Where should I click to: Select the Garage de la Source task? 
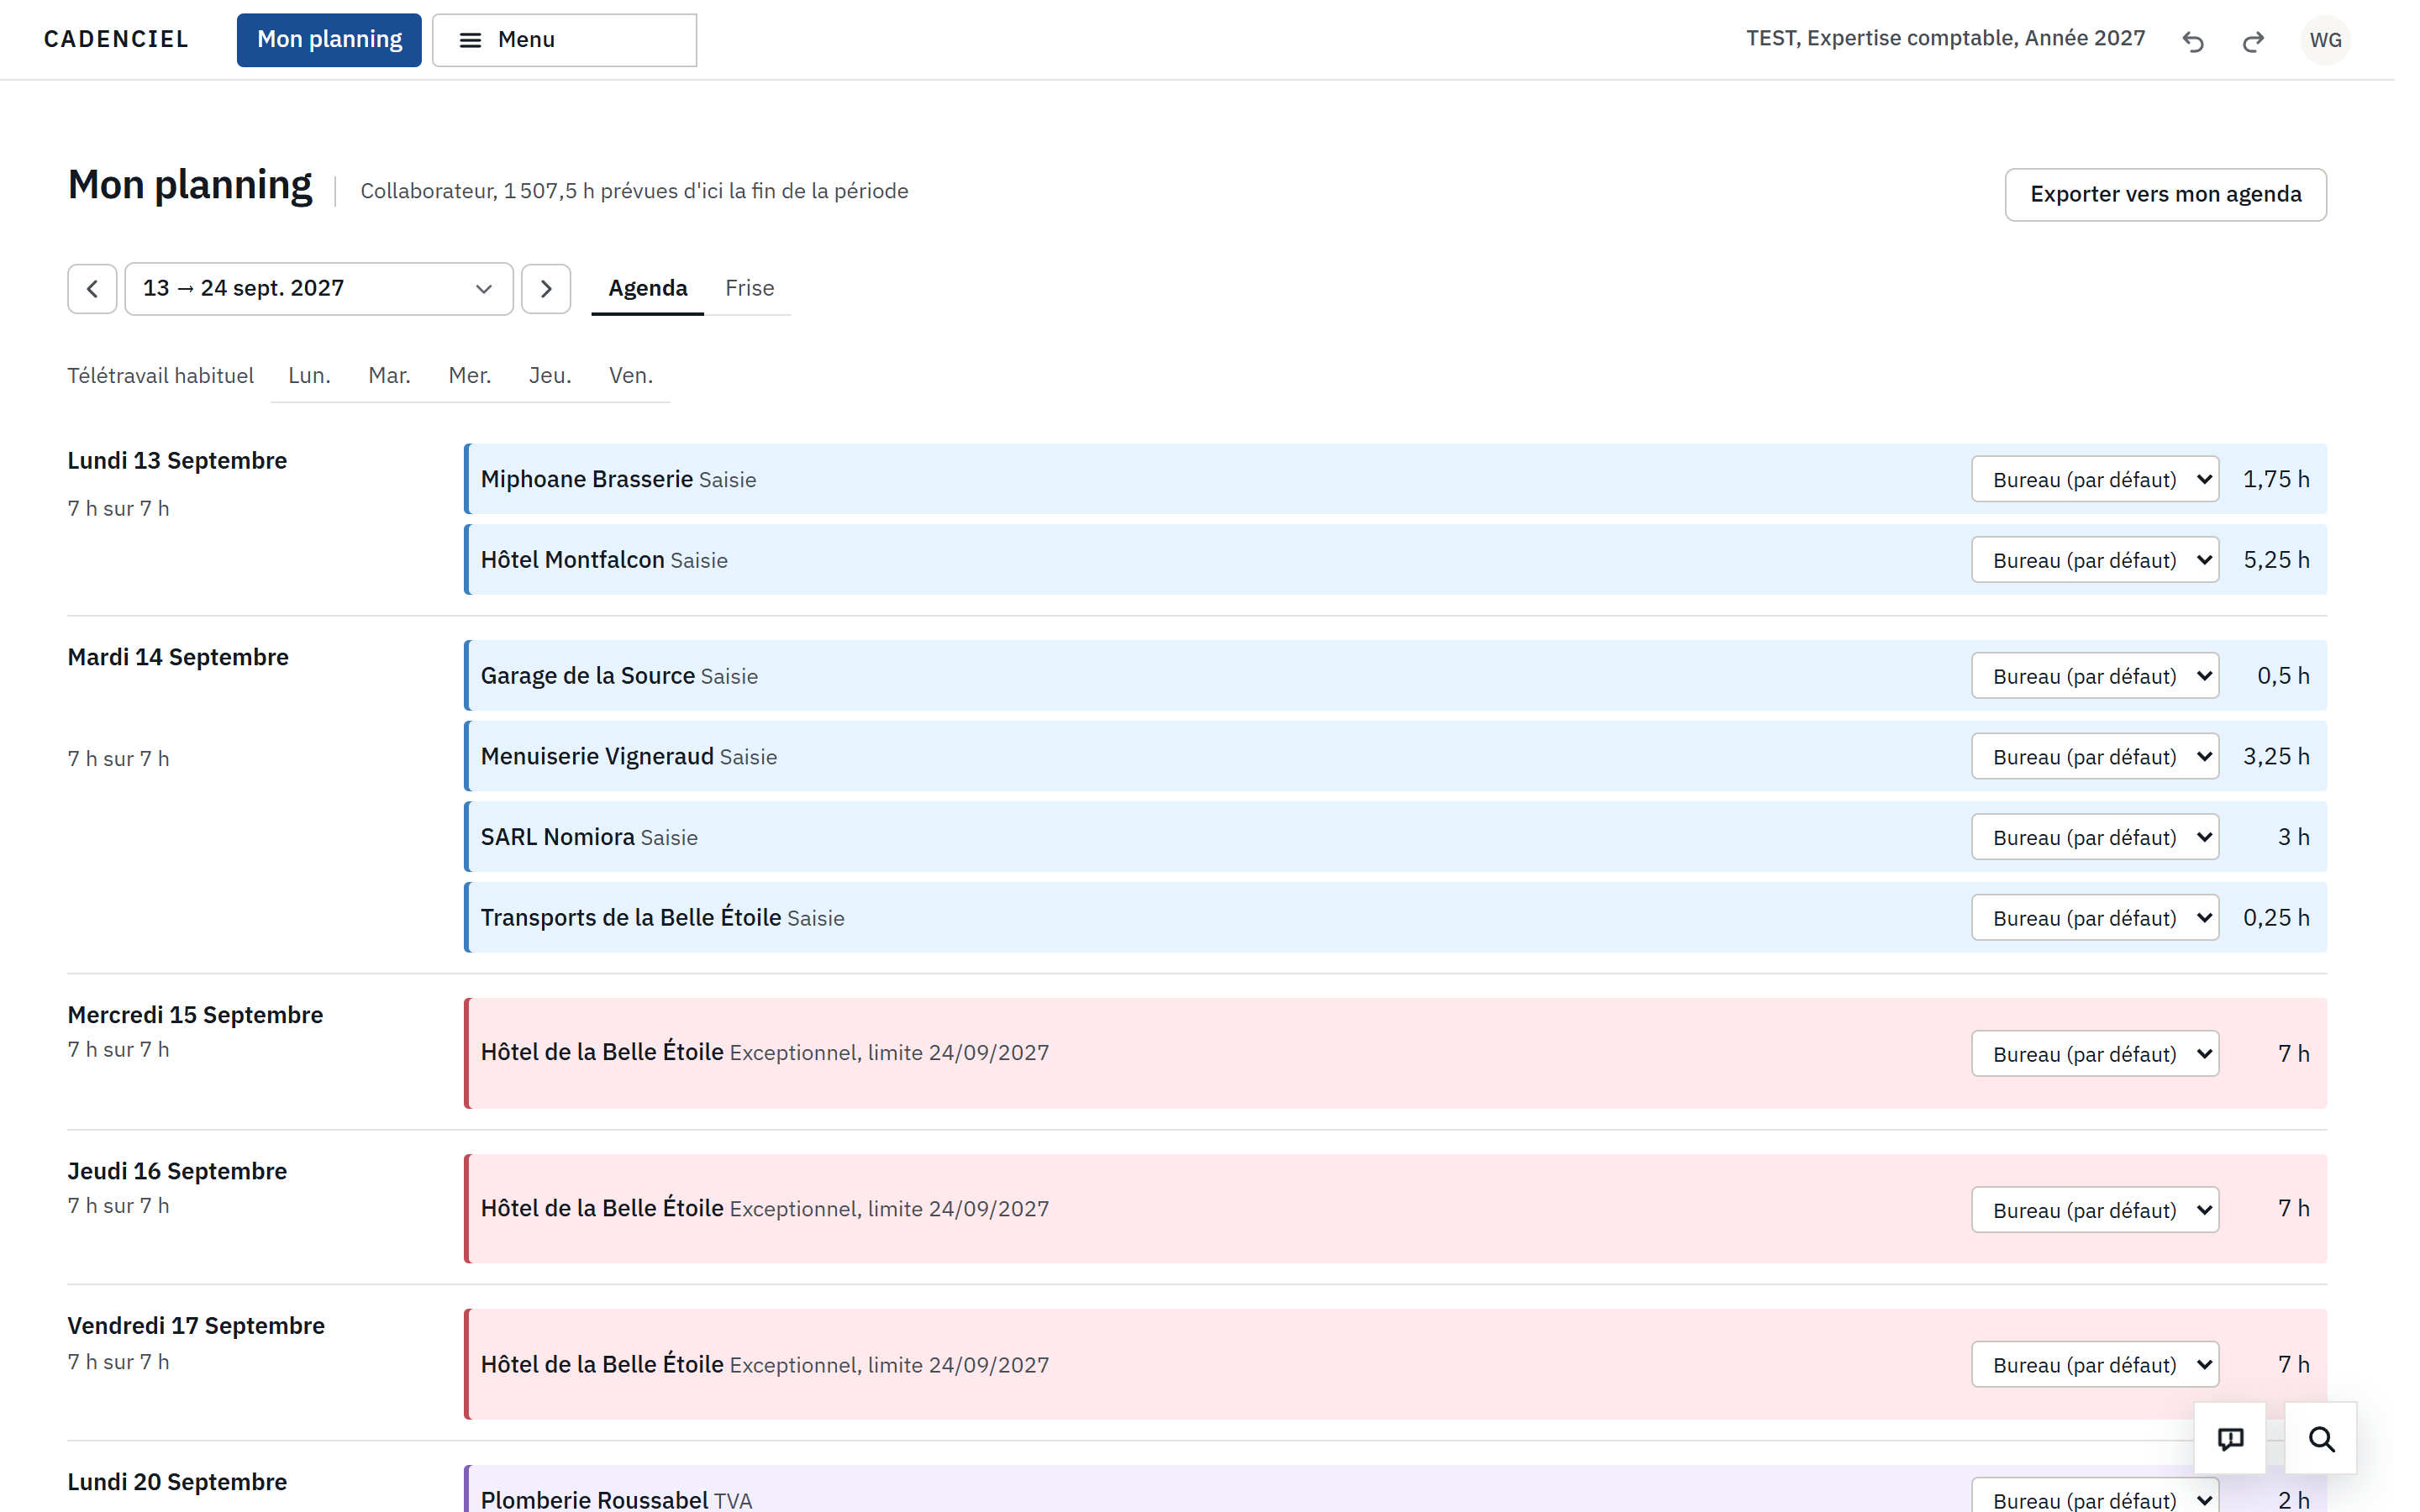pos(1395,676)
